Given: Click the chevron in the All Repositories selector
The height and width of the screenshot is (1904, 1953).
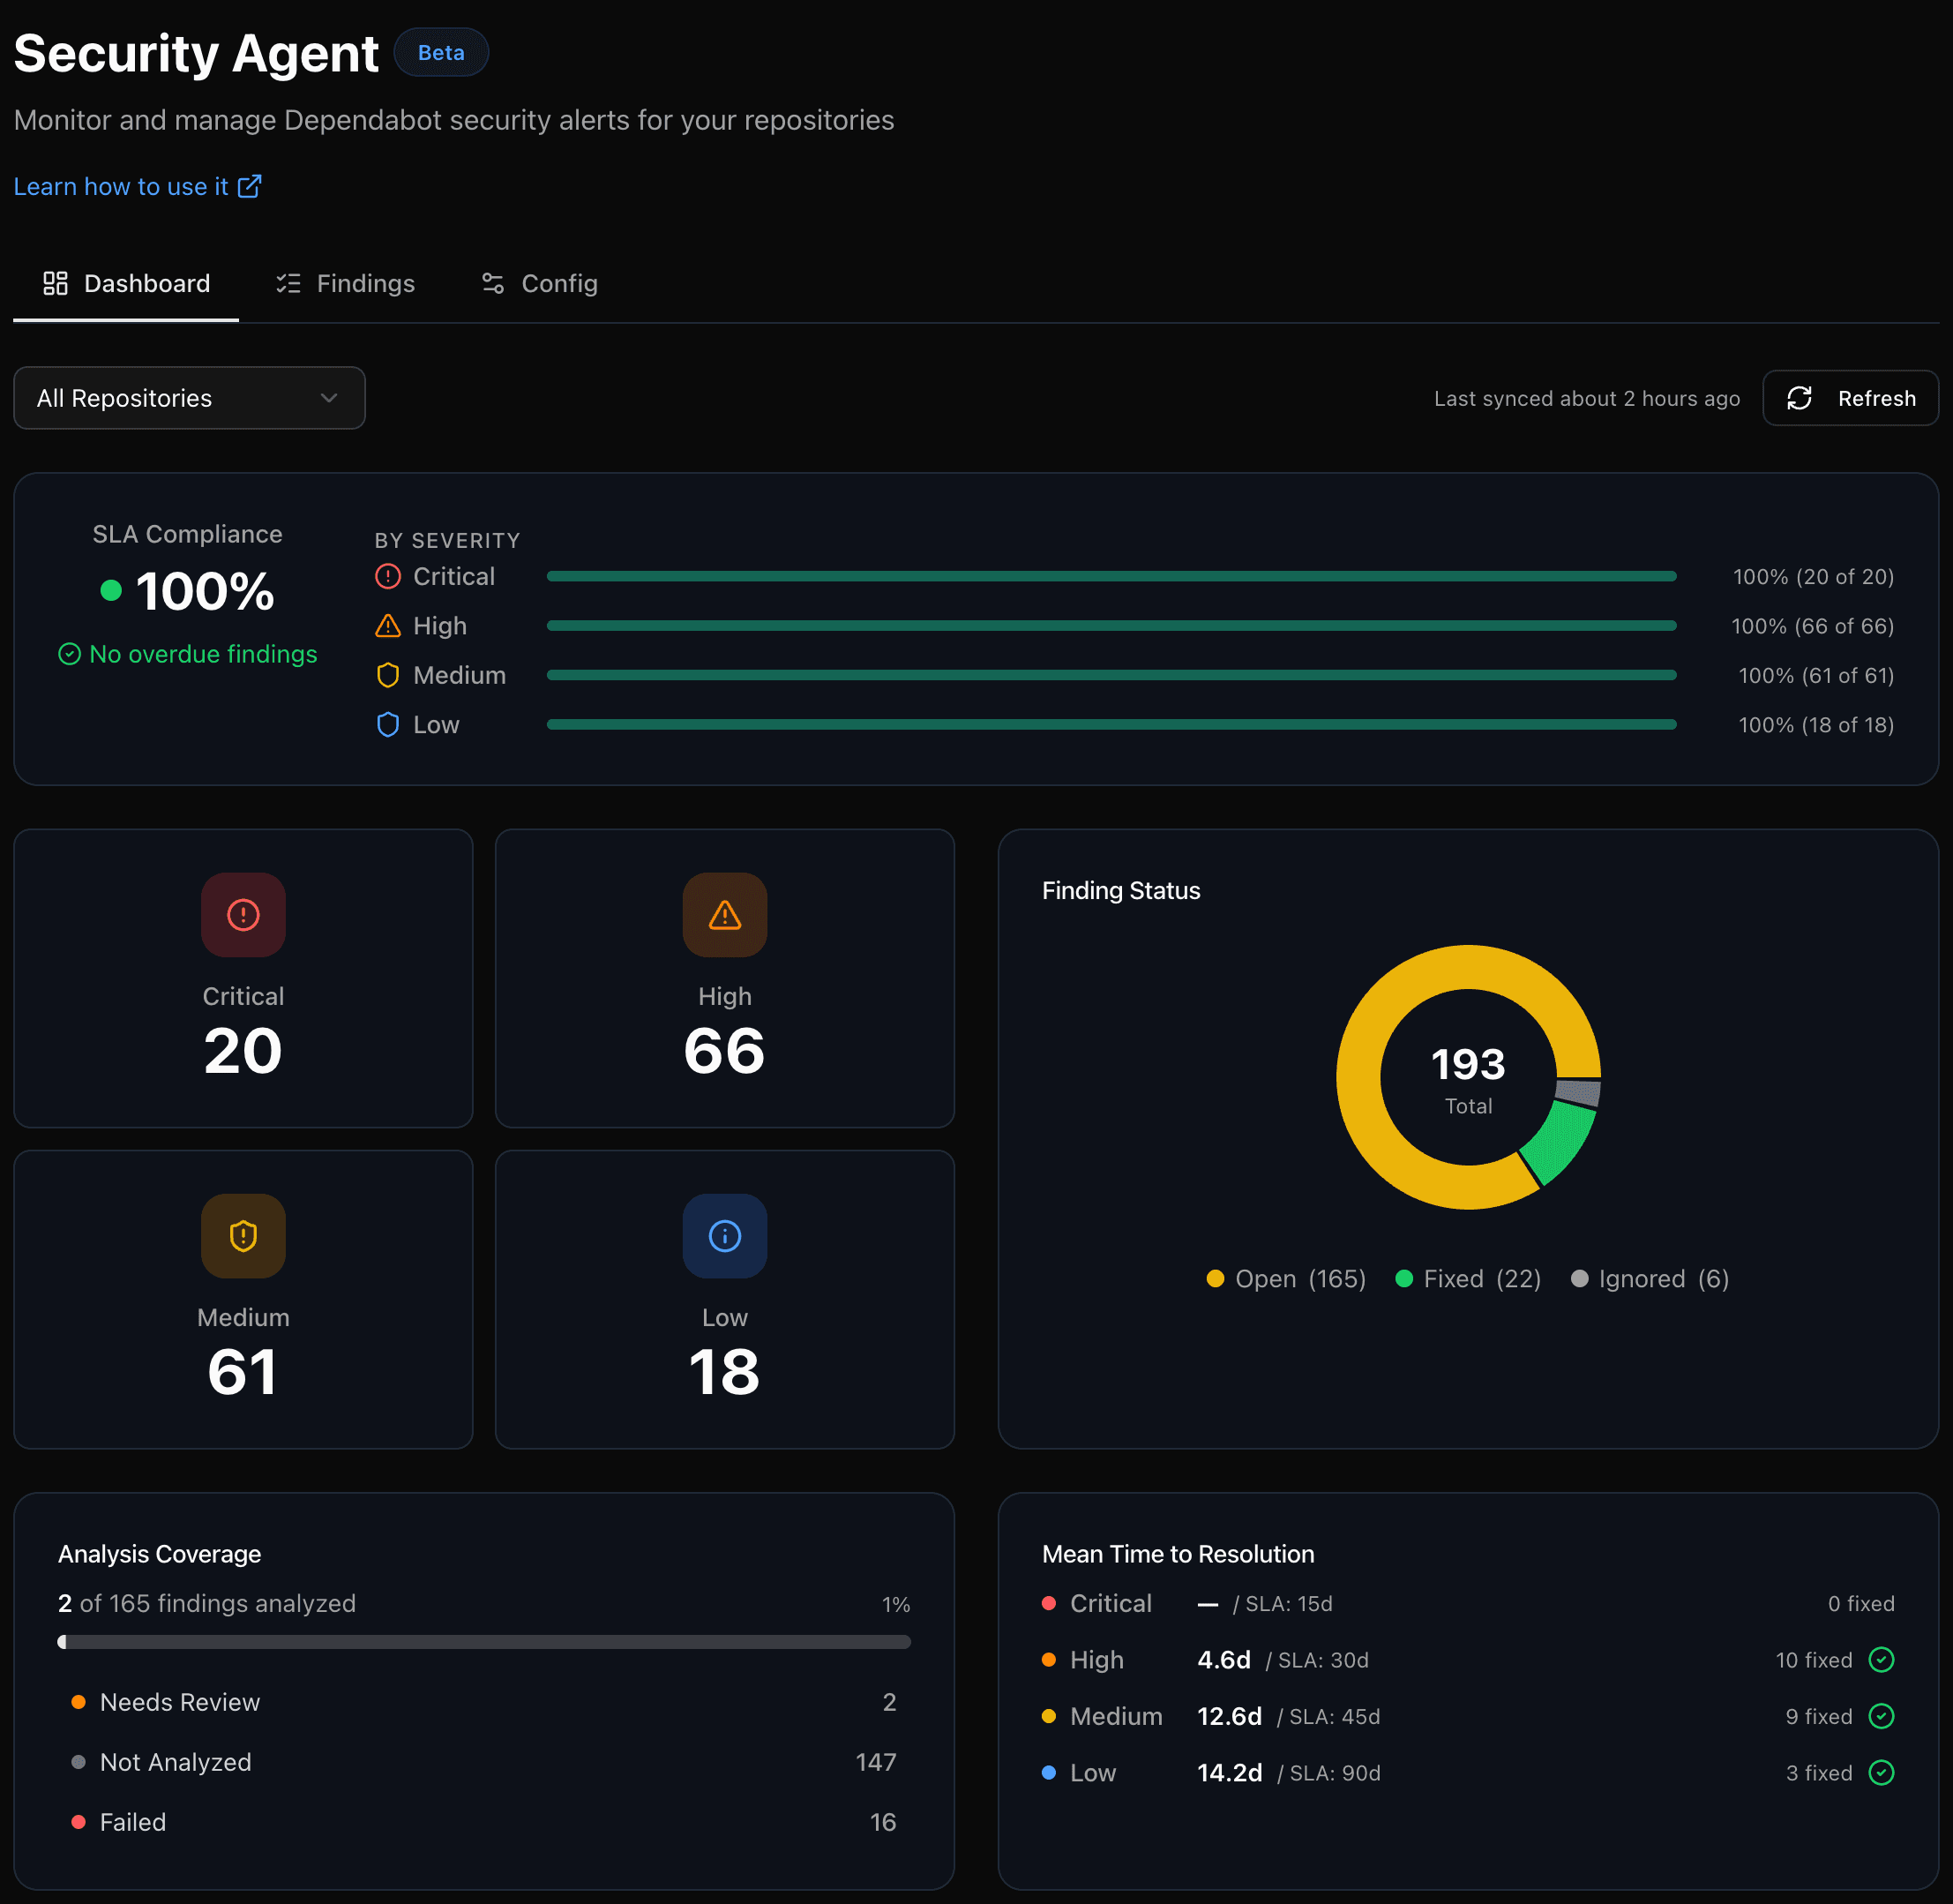Looking at the screenshot, I should (329, 398).
